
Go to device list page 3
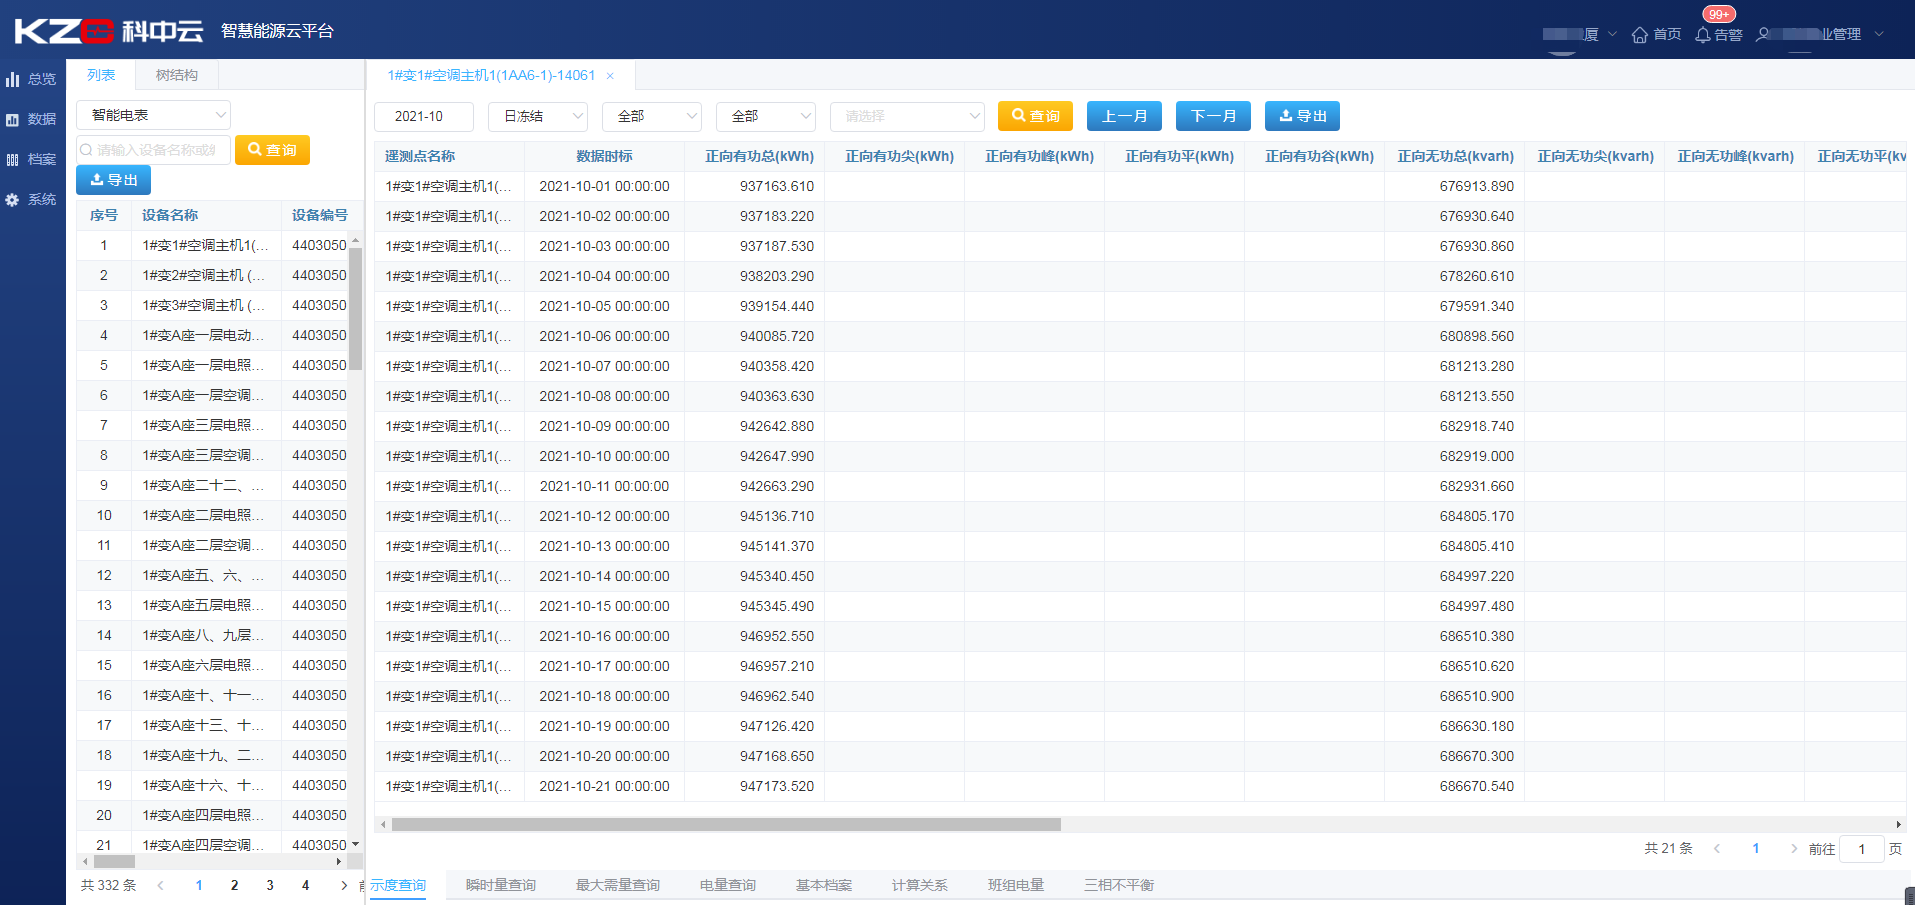(270, 885)
